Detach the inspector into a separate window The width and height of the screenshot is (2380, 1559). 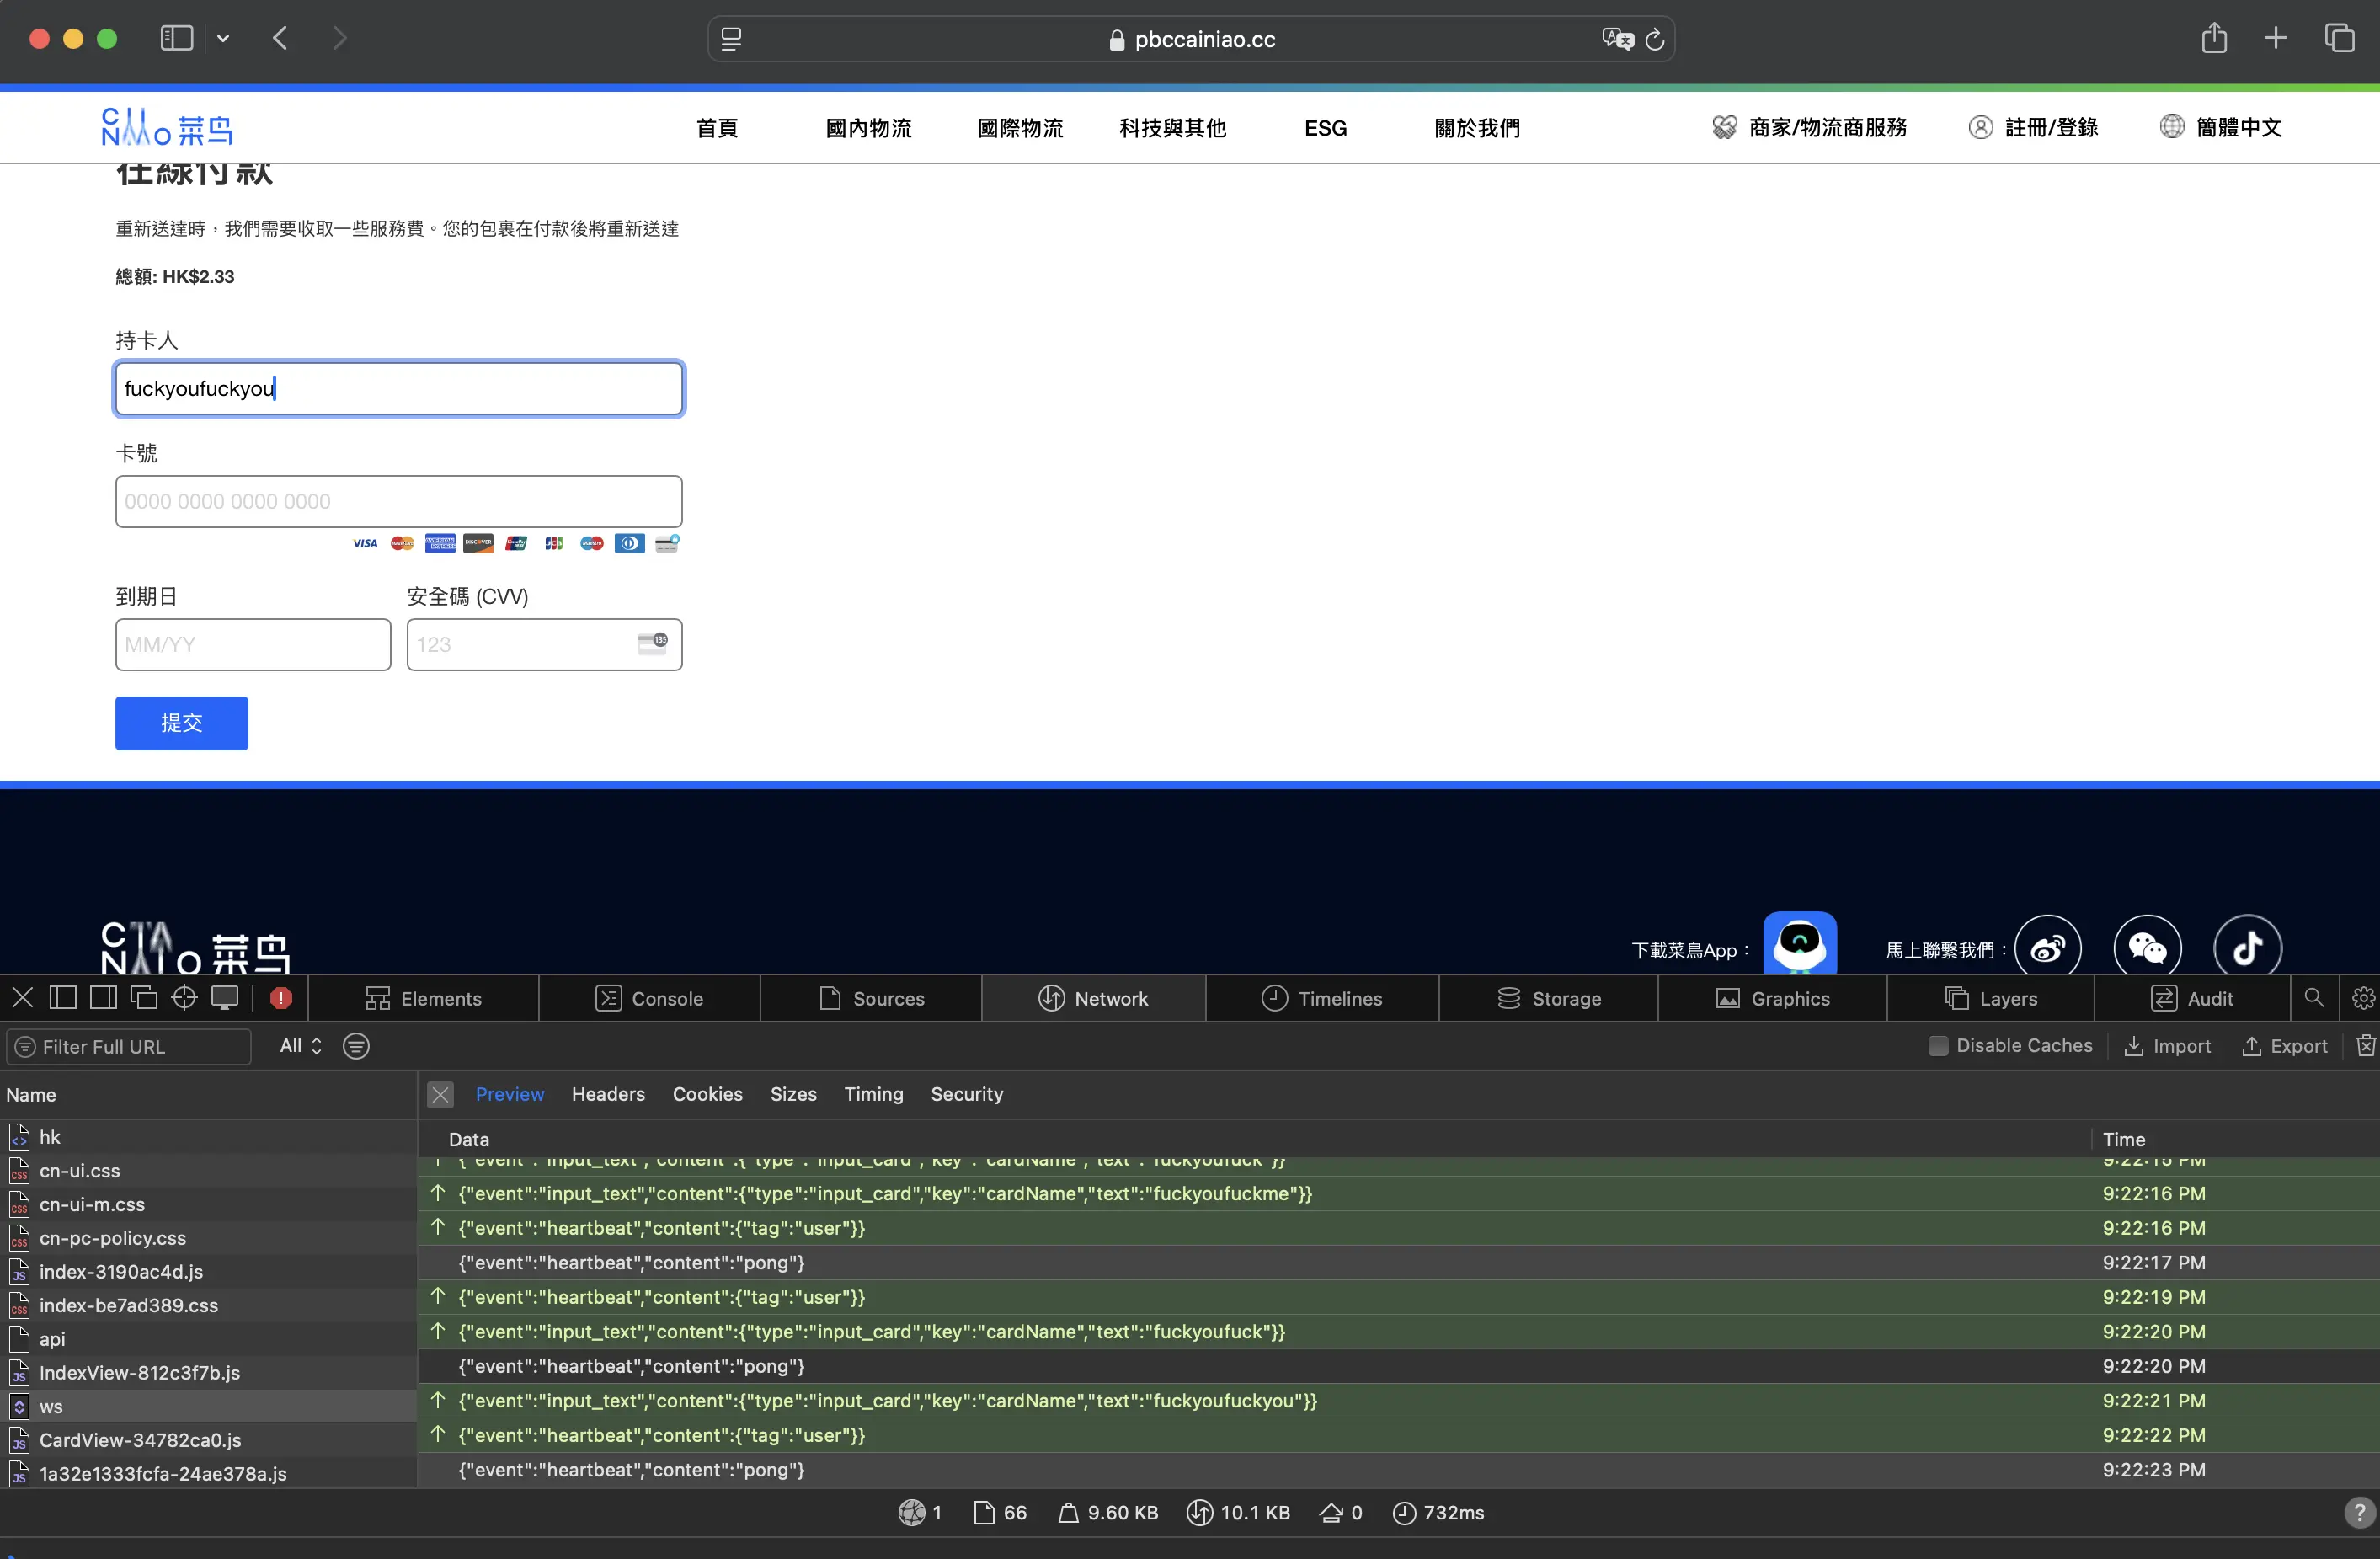tap(144, 997)
